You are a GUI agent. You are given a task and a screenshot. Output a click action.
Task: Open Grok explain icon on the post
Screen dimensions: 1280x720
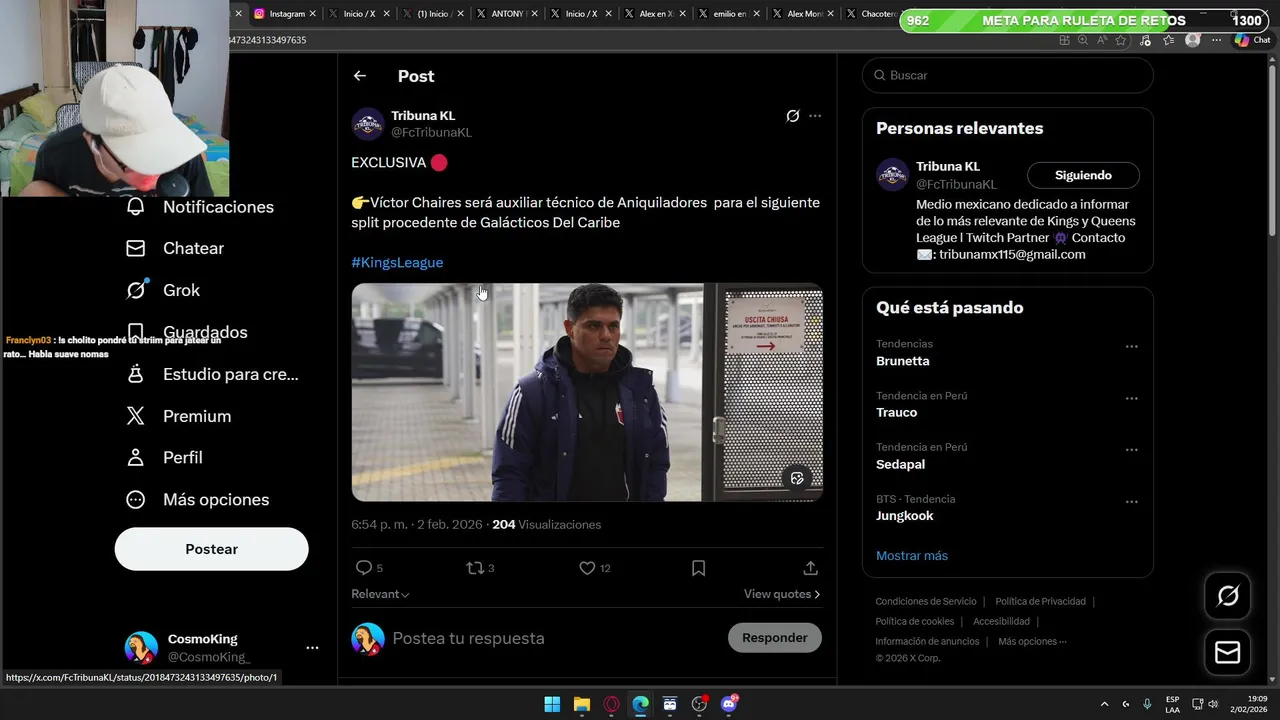792,116
